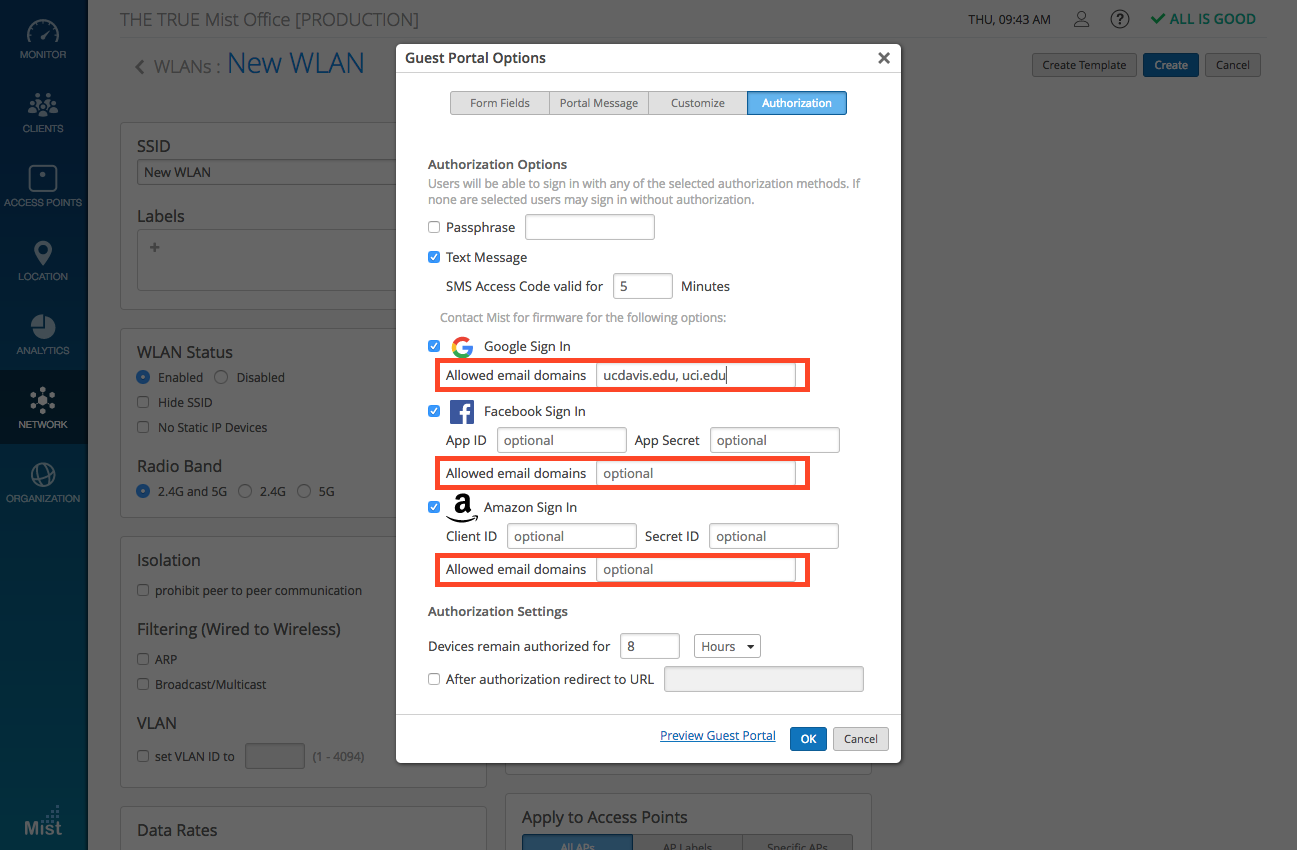Open the Portal Message tab
Image resolution: width=1297 pixels, height=850 pixels.
tap(598, 103)
